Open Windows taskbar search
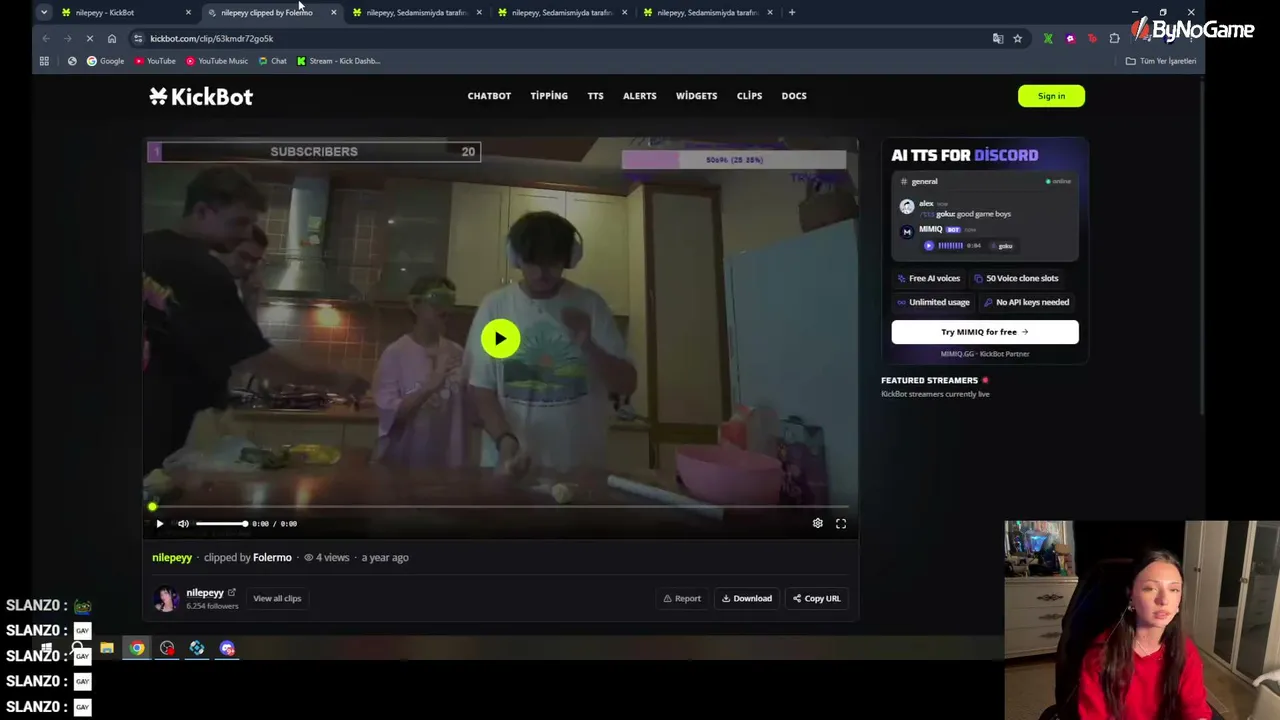1280x720 pixels. click(x=76, y=648)
